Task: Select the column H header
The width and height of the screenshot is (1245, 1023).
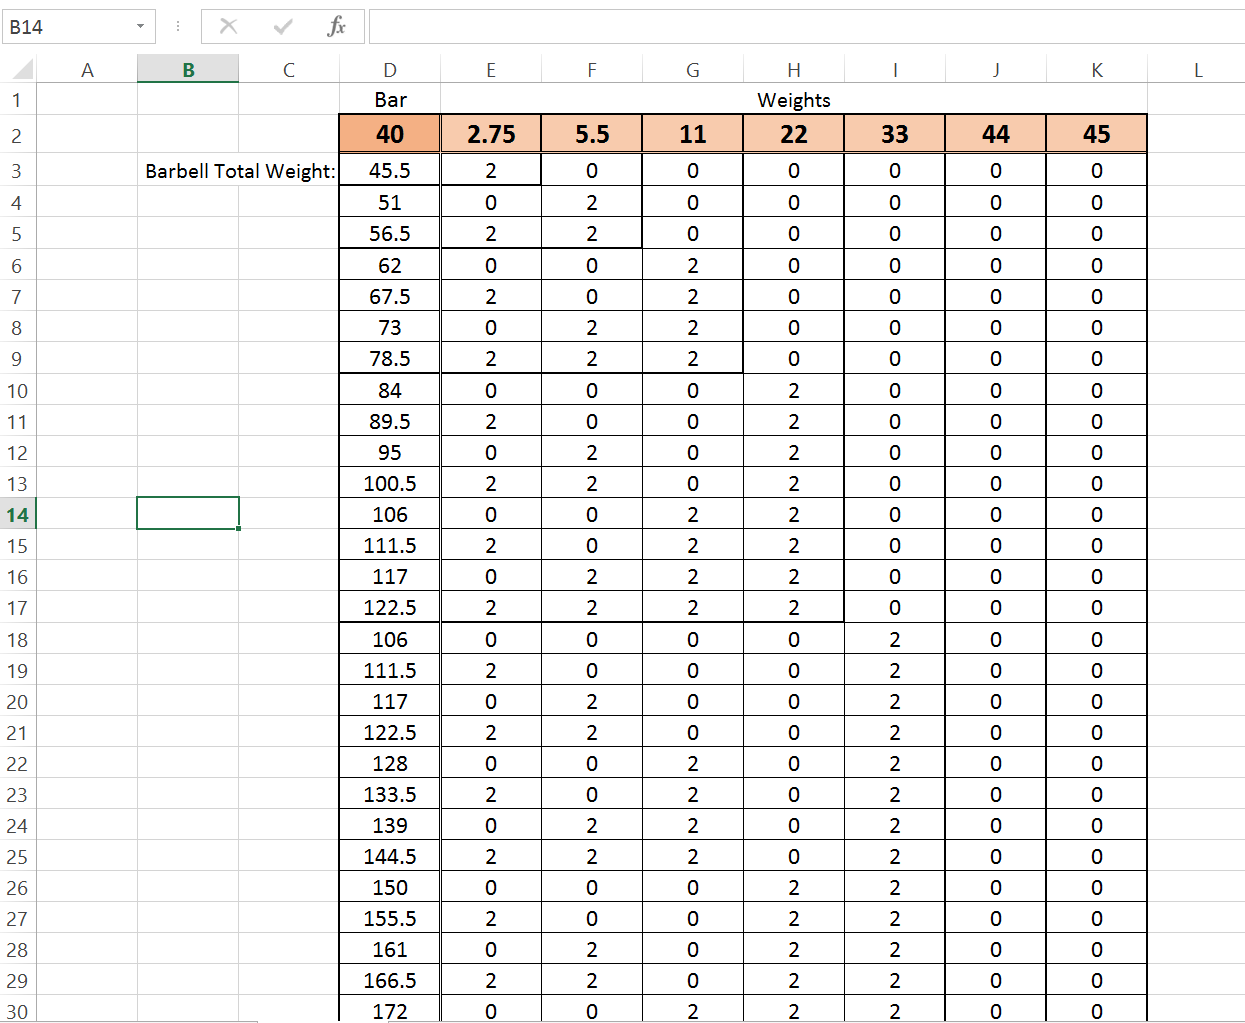Action: click(794, 70)
